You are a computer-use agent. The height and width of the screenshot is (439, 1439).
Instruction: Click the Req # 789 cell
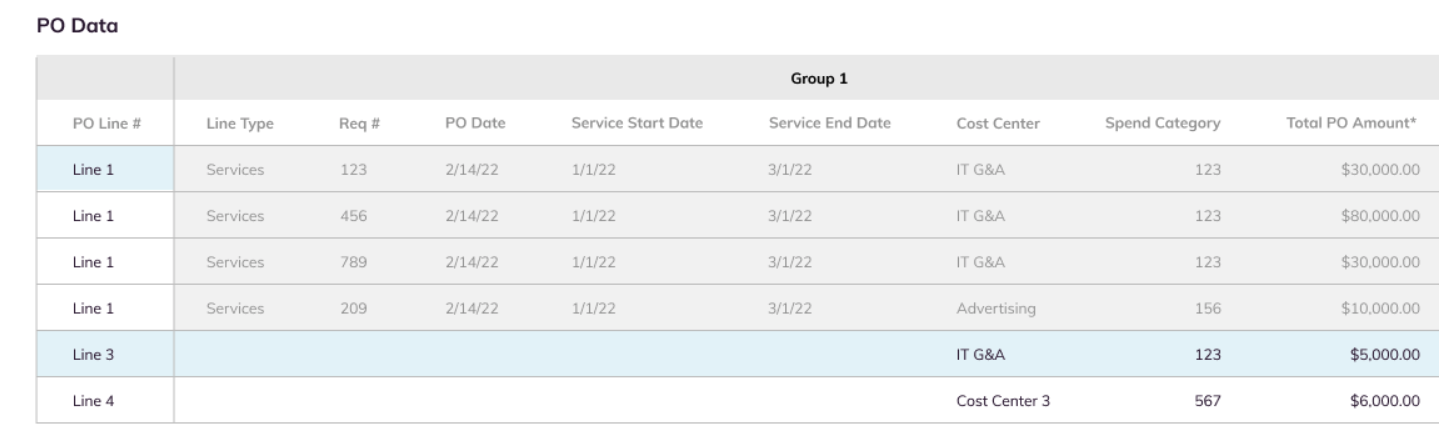tap(354, 262)
